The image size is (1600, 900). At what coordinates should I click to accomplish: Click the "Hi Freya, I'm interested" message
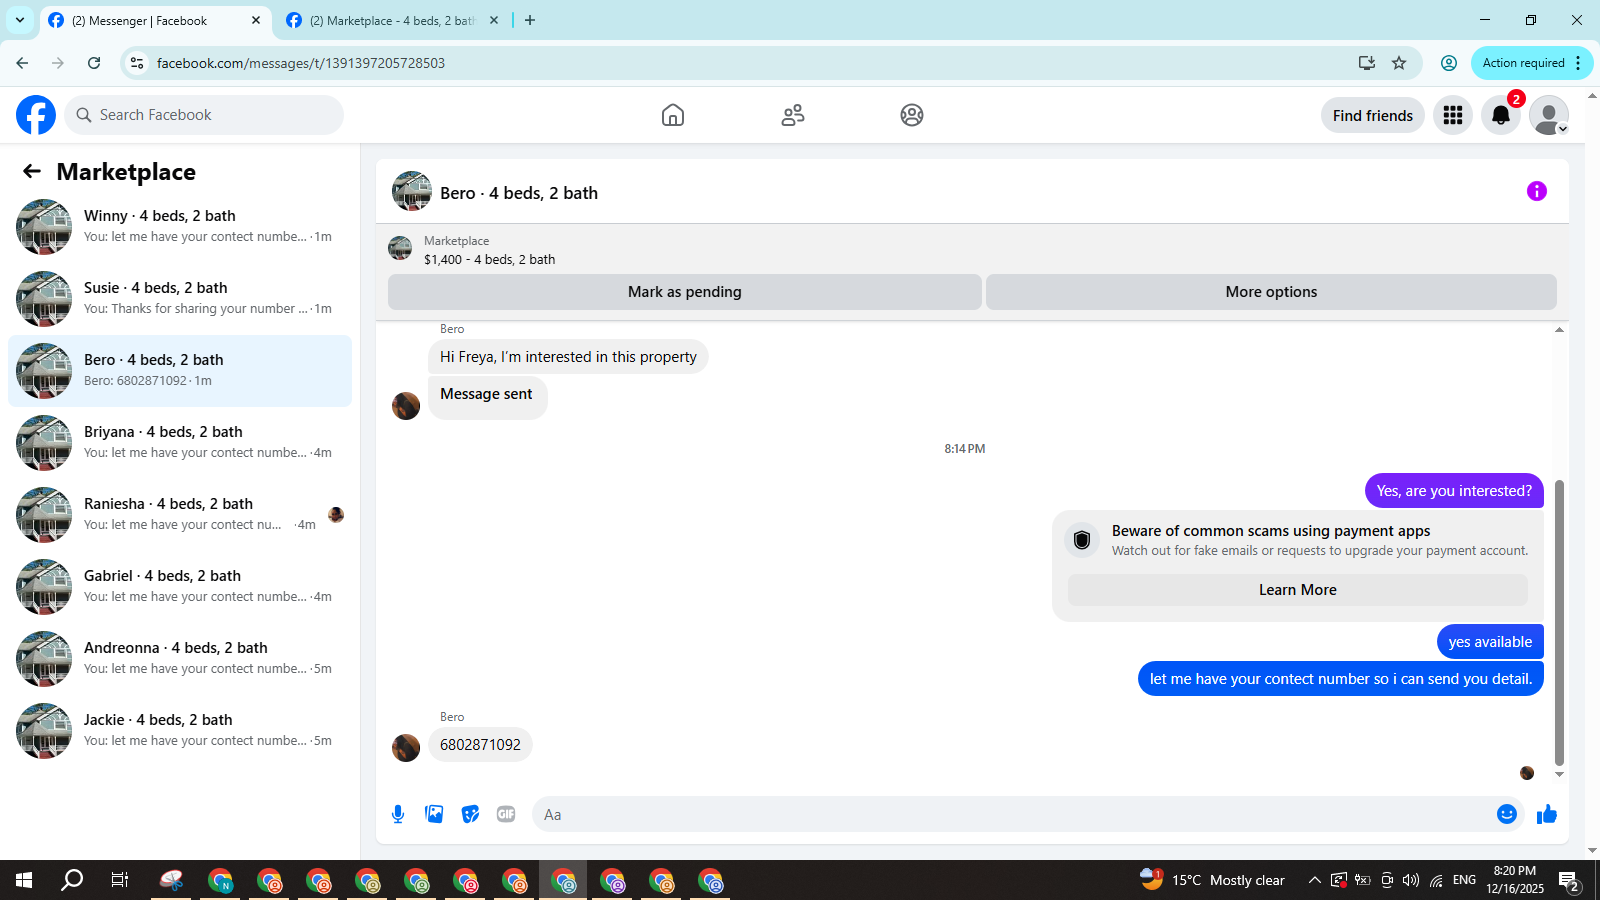568,357
